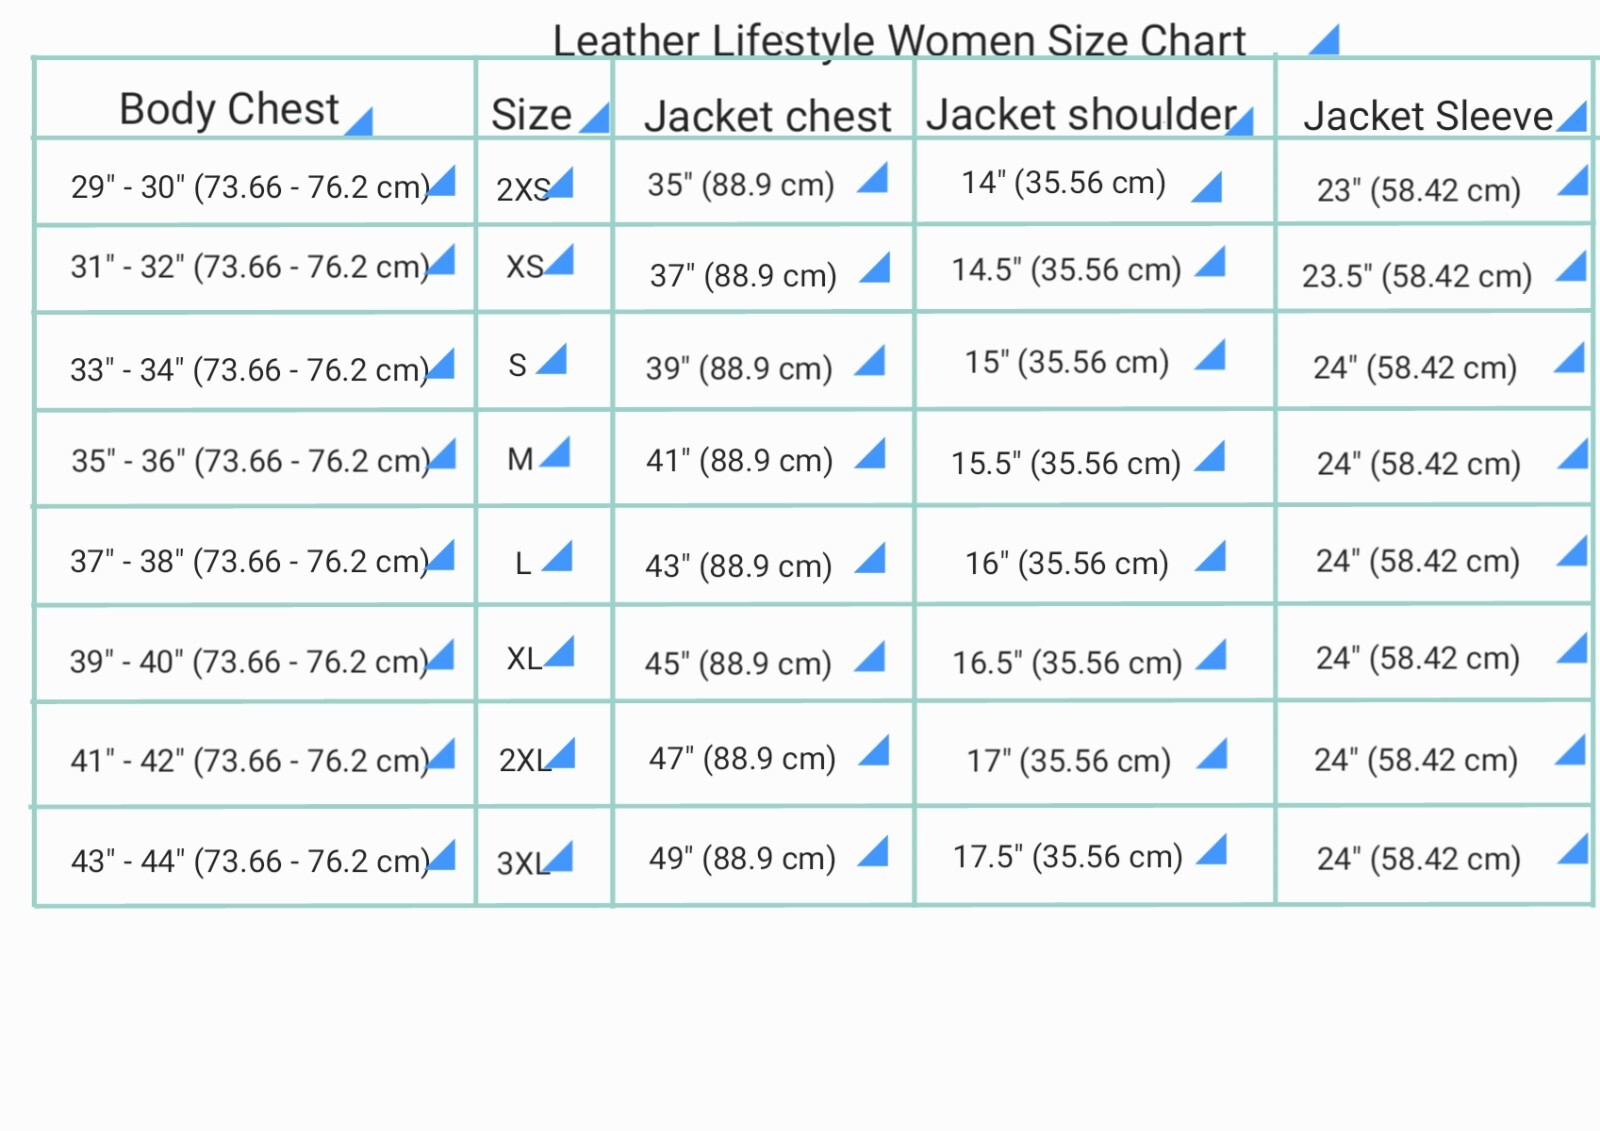Select the 29" - 30" body chest cell
The width and height of the screenshot is (1600, 1131).
(250, 187)
